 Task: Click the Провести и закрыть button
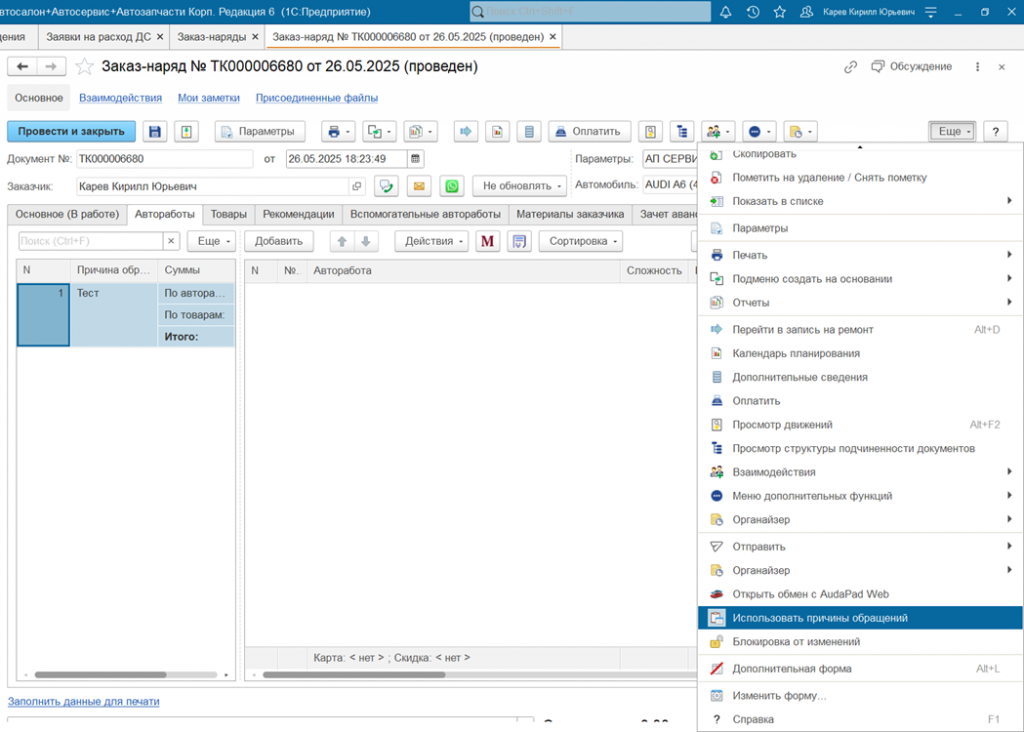71,132
